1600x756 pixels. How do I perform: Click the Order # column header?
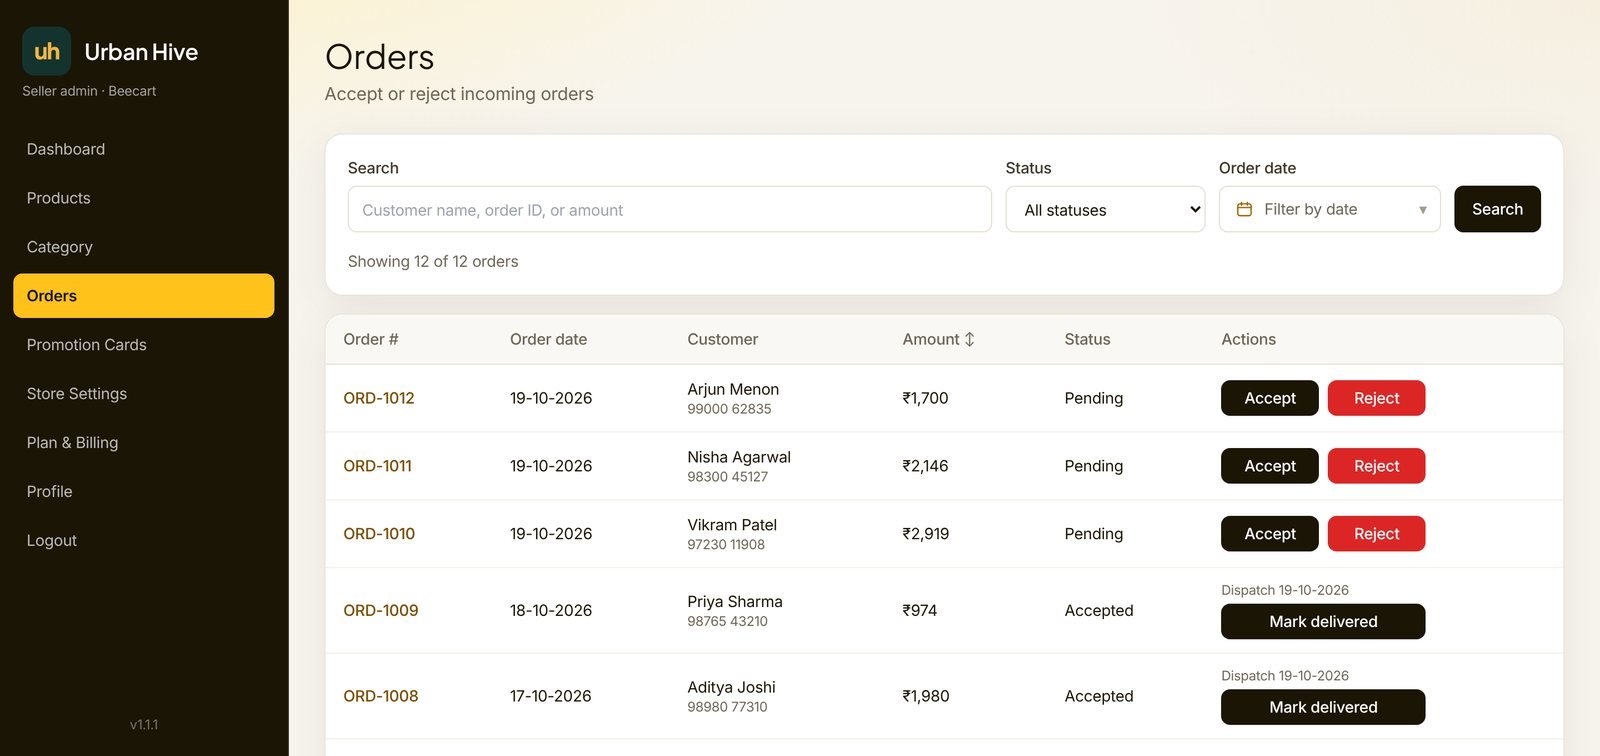371,339
